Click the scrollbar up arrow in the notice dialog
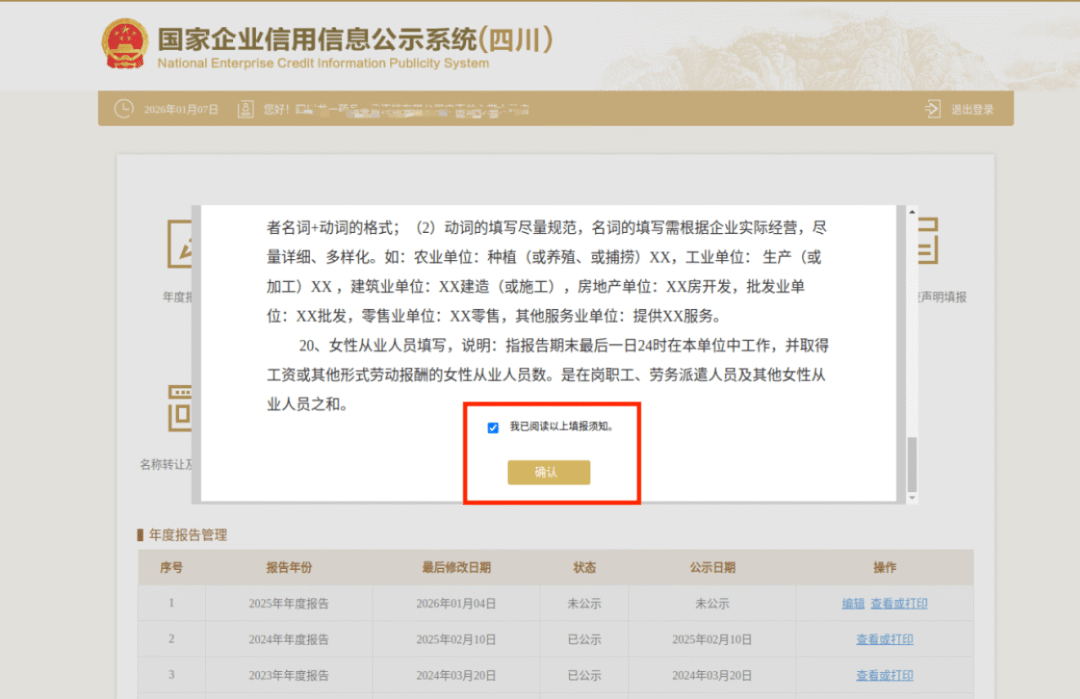This screenshot has width=1080, height=699. tap(911, 211)
